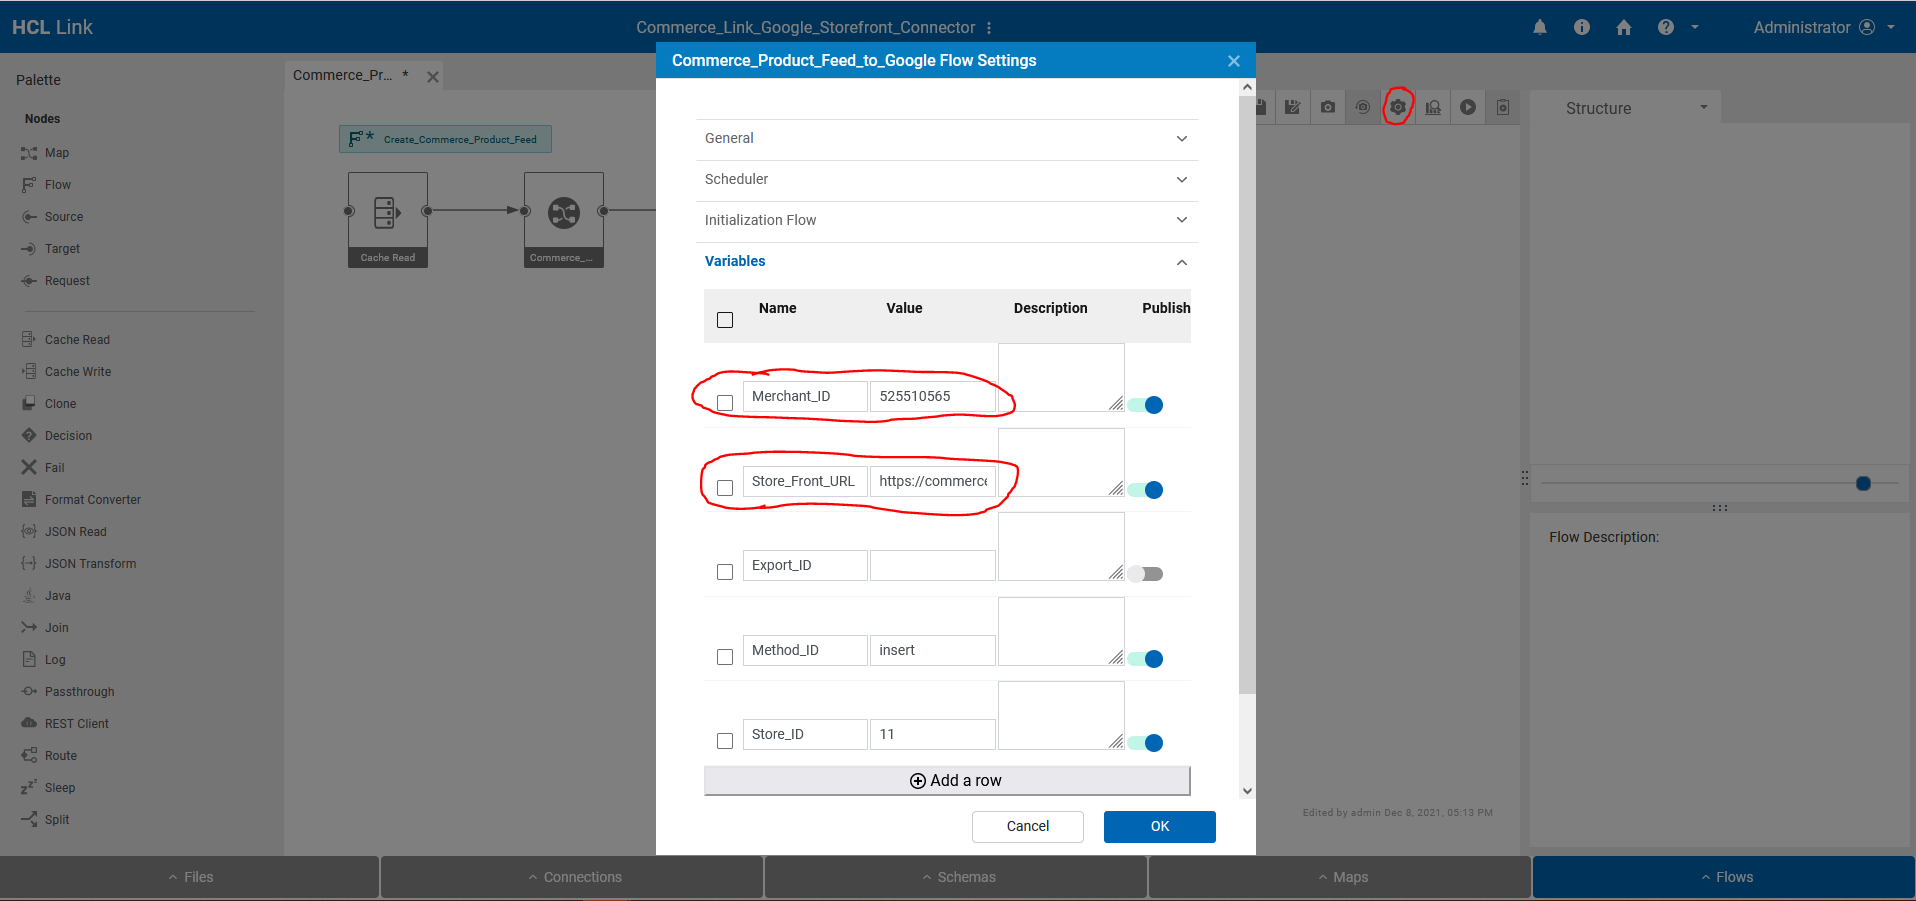1916x901 pixels.
Task: Open the help question mark icon
Action: (1665, 27)
